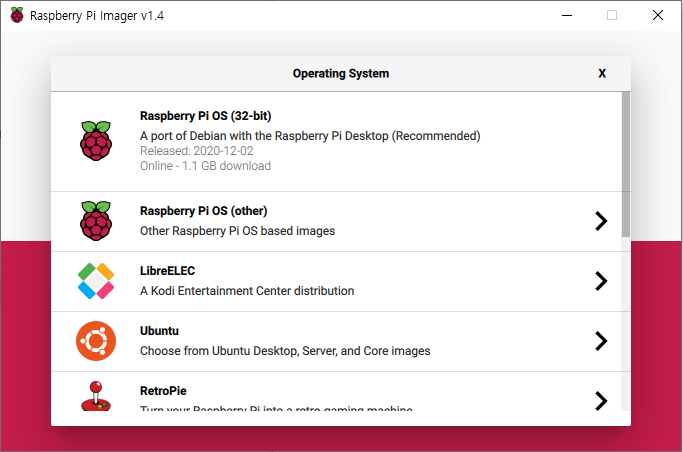This screenshot has width=683, height=452.
Task: Expand Raspberry Pi OS (other) chevron arrow
Action: point(601,221)
